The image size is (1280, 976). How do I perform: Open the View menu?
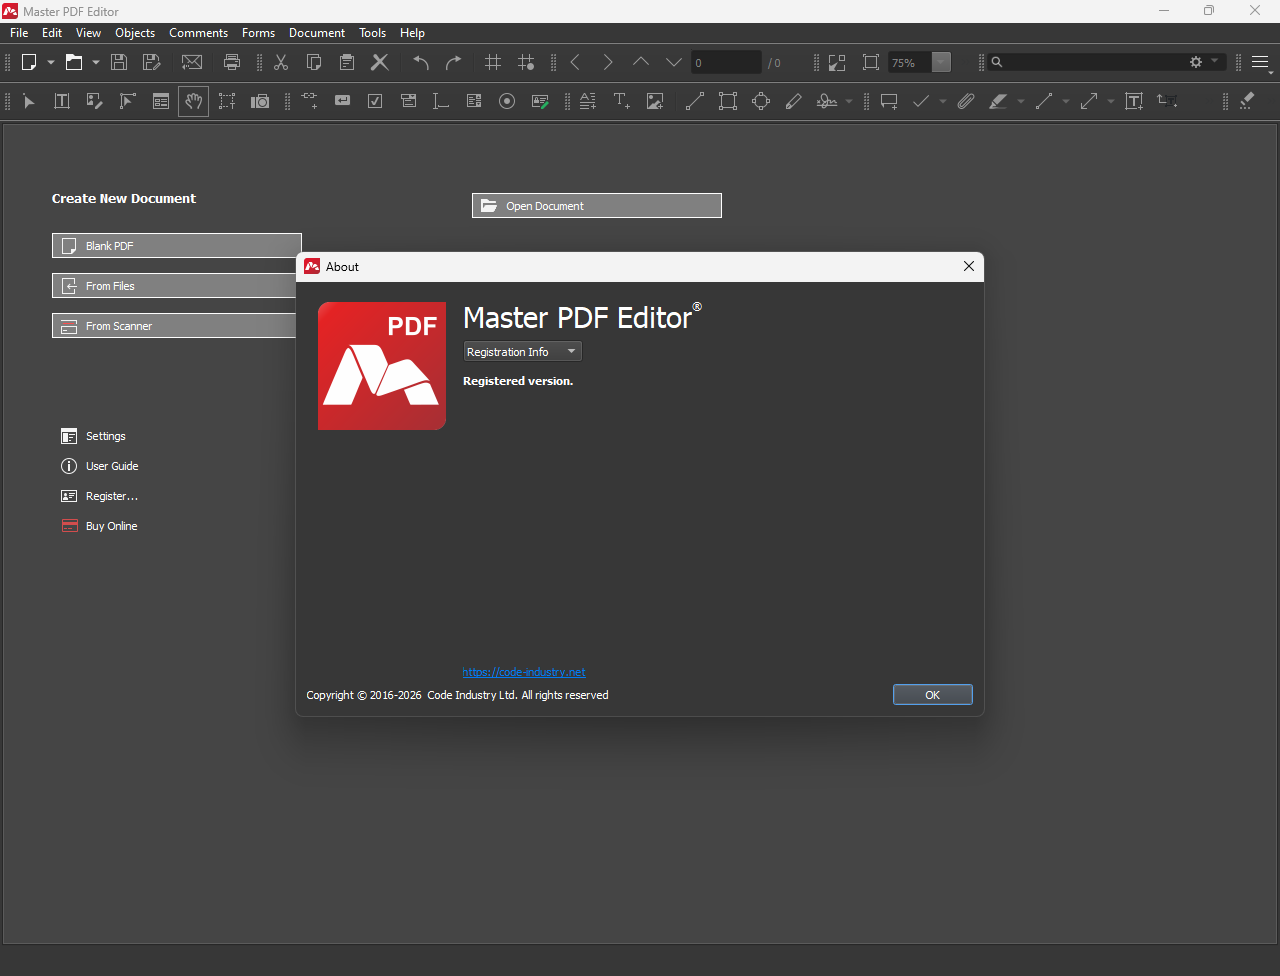coord(88,33)
